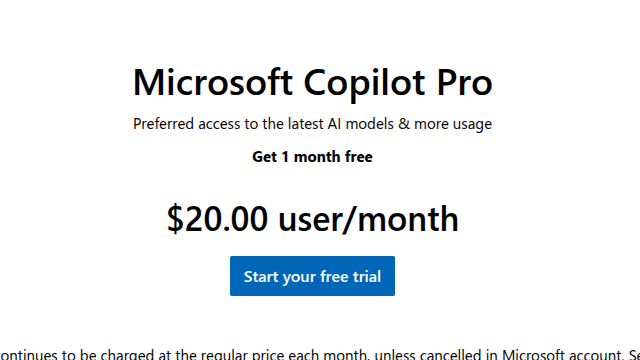The height and width of the screenshot is (360, 640).
Task: Select the 'Get 1 month free' text
Action: [312, 157]
